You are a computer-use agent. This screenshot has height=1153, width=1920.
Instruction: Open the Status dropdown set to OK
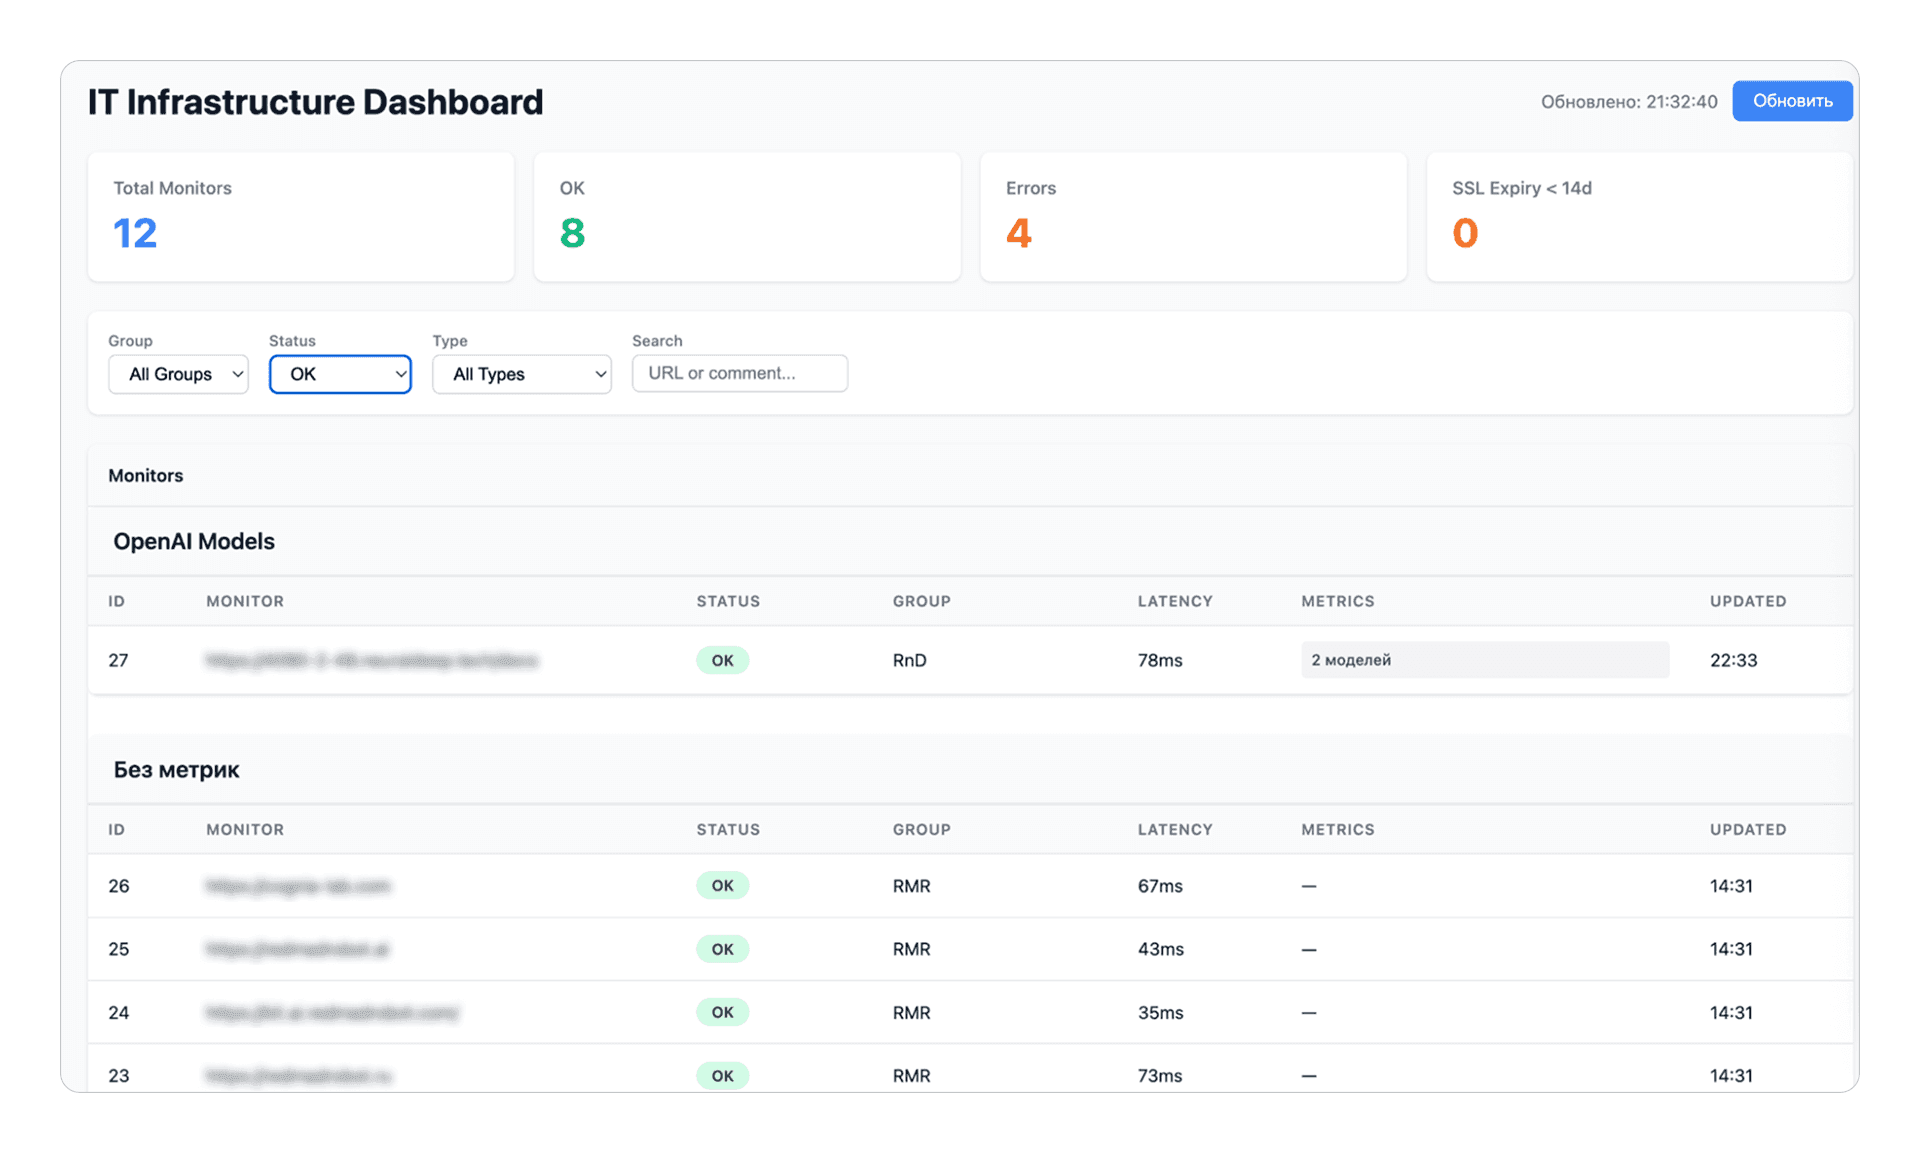tap(340, 374)
